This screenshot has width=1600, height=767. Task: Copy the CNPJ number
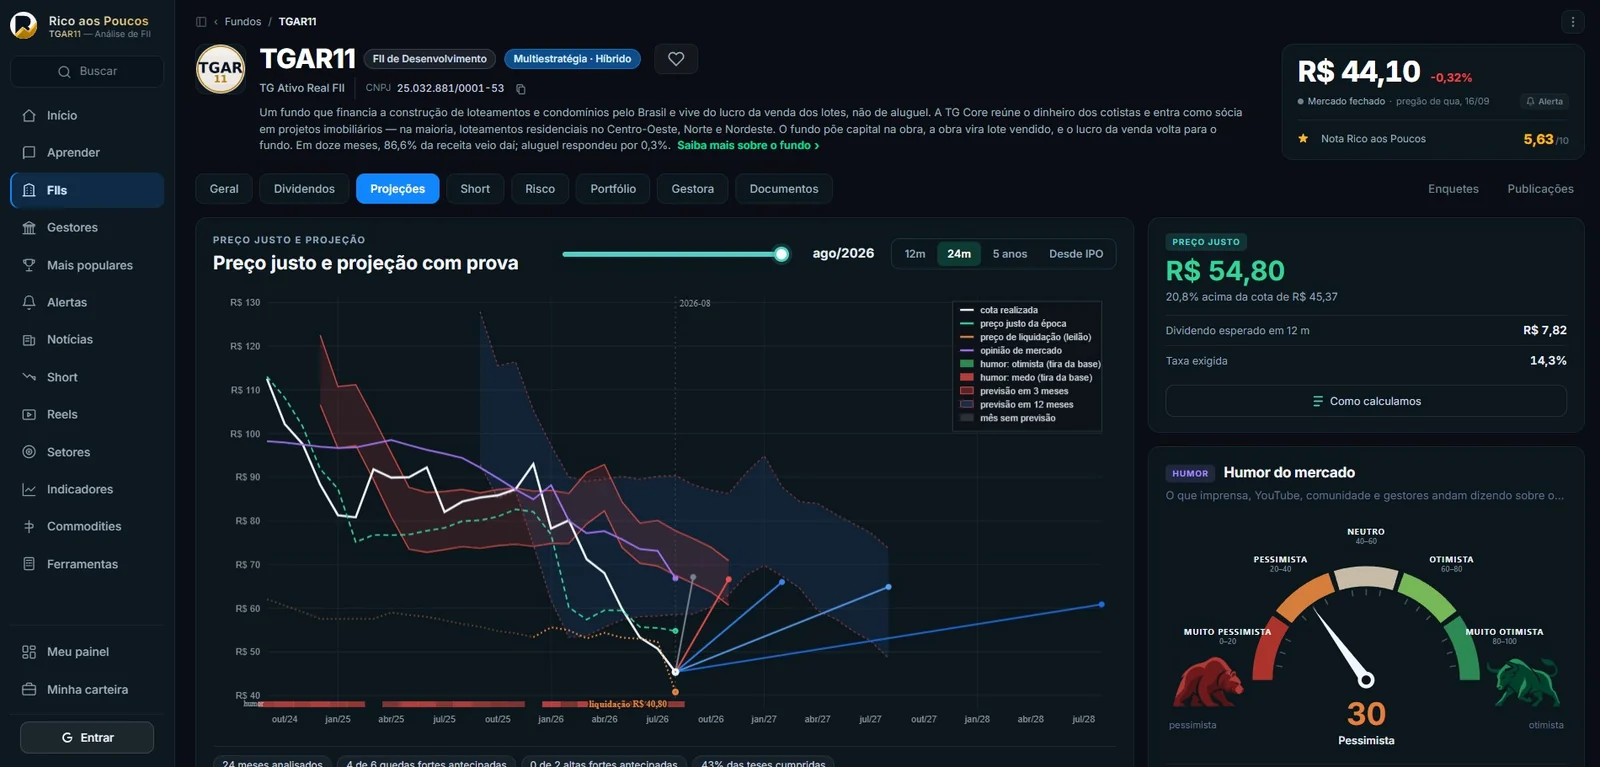pos(520,89)
